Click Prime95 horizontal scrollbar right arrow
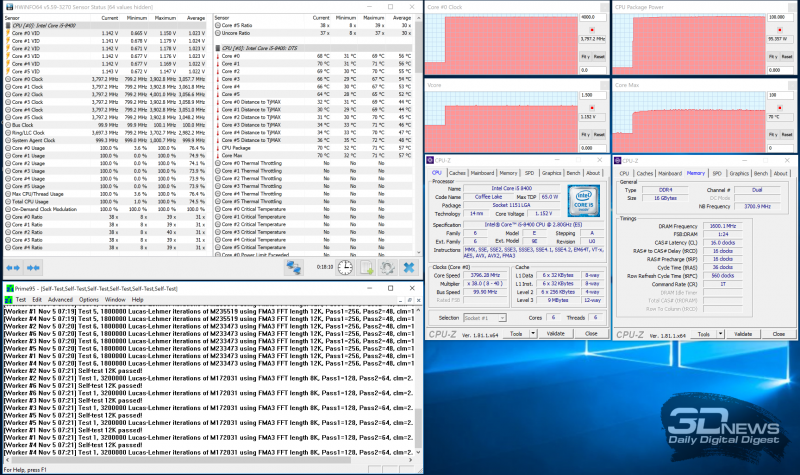Screen dimensions: 800x475 [411, 460]
